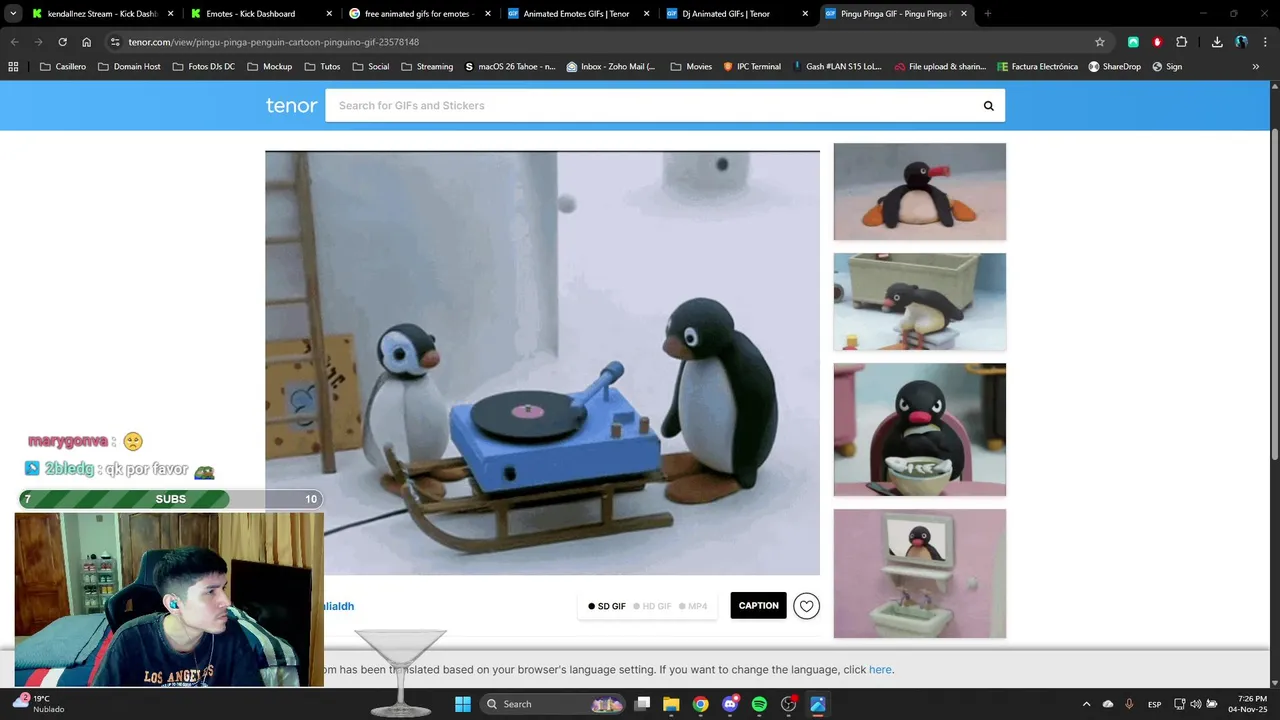Screen dimensions: 1280x720
Task: Open the Tutos bookmarks folder
Action: 322,67
